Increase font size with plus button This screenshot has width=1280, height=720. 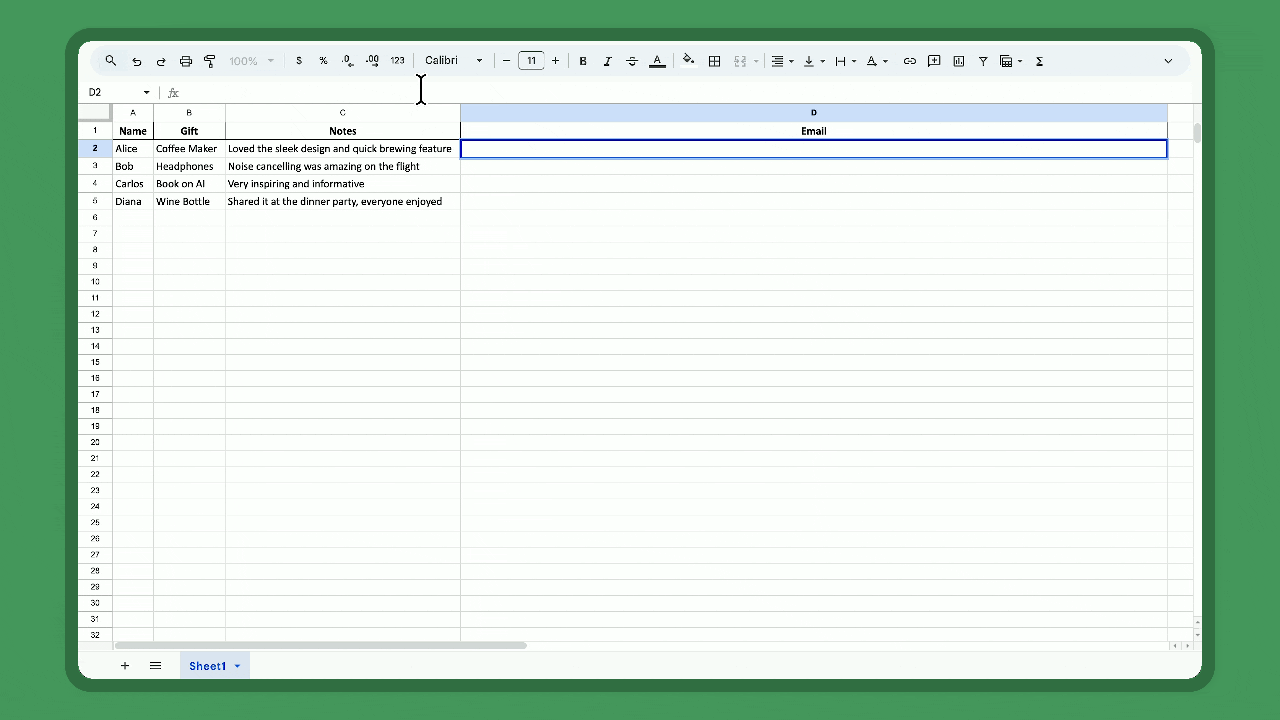556,61
